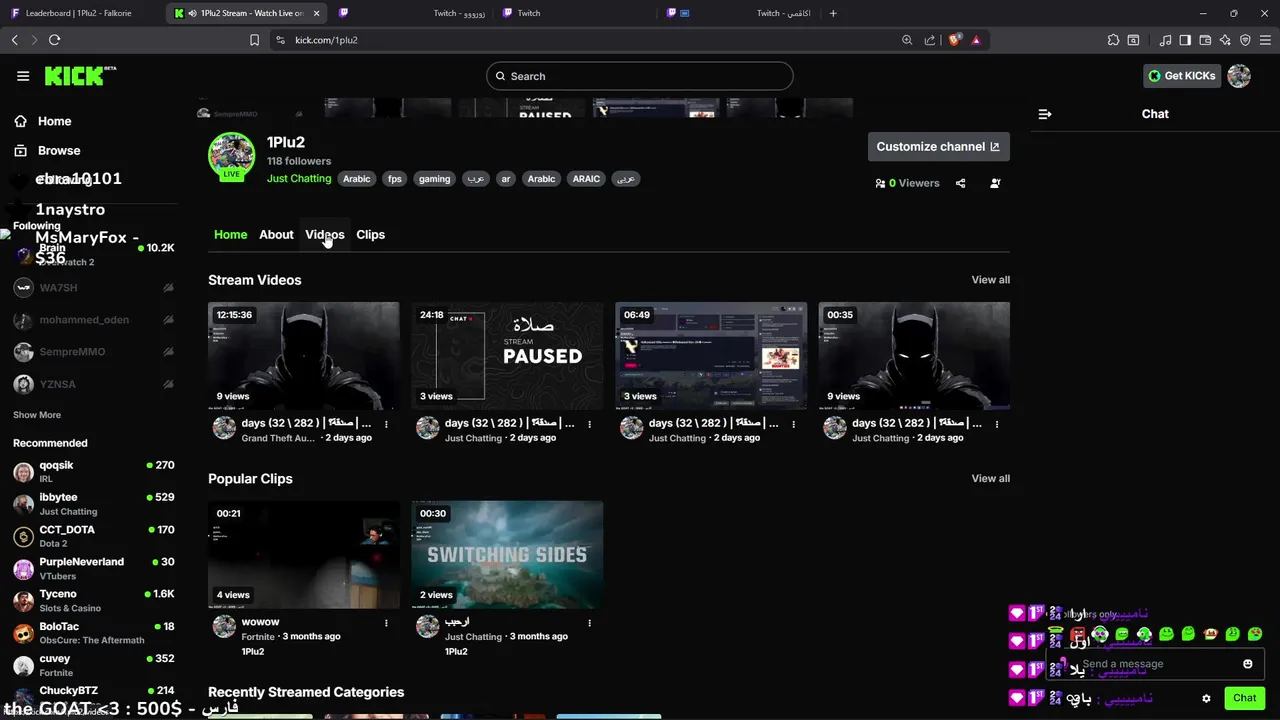Click Customize channel button

pyautogui.click(x=938, y=147)
